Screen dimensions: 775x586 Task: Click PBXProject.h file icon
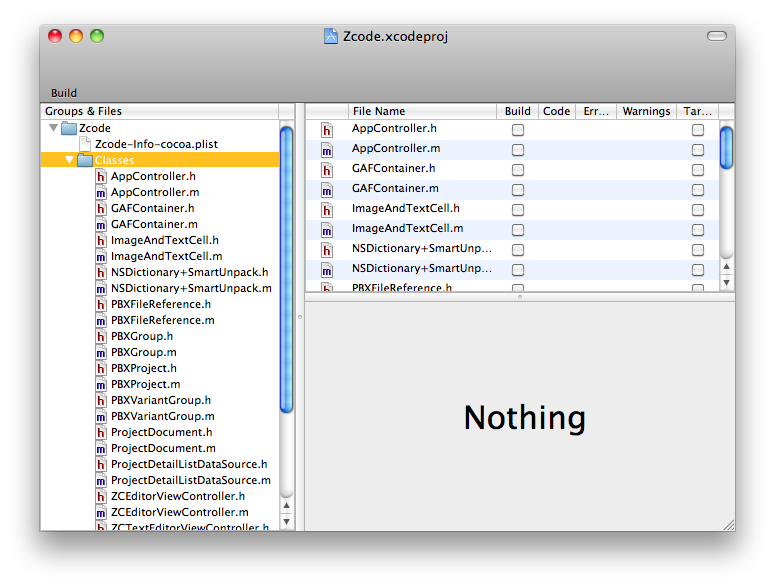(x=101, y=368)
